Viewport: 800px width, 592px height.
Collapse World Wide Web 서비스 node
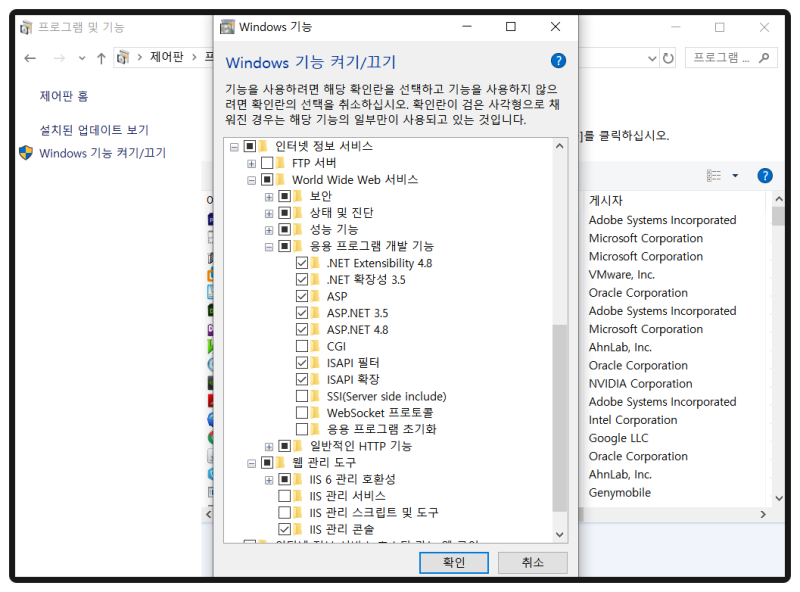click(x=251, y=180)
